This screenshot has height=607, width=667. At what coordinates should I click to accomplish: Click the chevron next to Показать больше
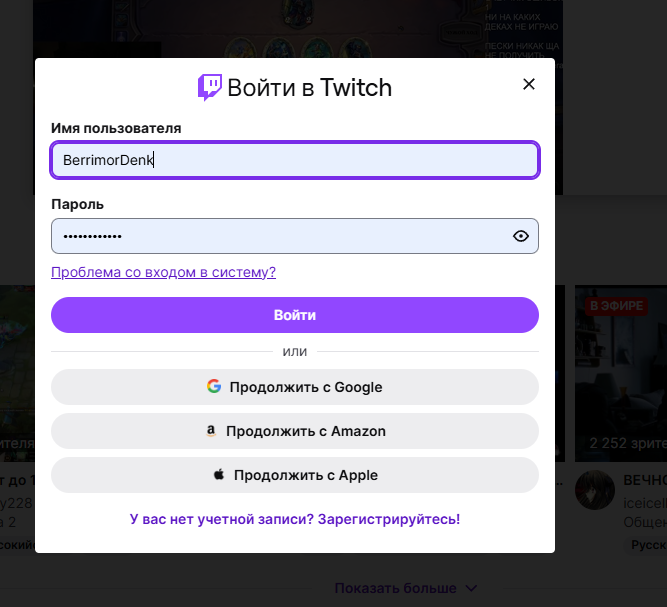tap(472, 588)
